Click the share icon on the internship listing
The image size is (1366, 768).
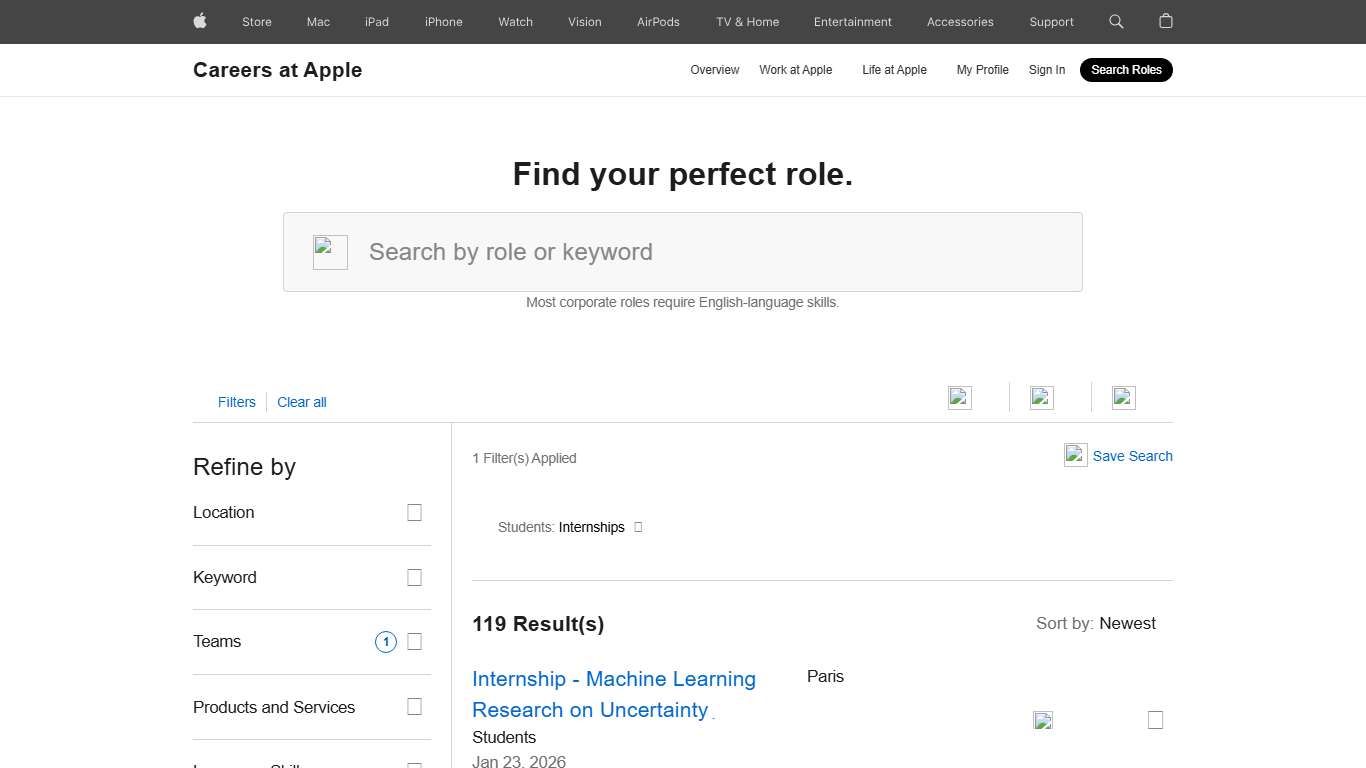(1043, 719)
